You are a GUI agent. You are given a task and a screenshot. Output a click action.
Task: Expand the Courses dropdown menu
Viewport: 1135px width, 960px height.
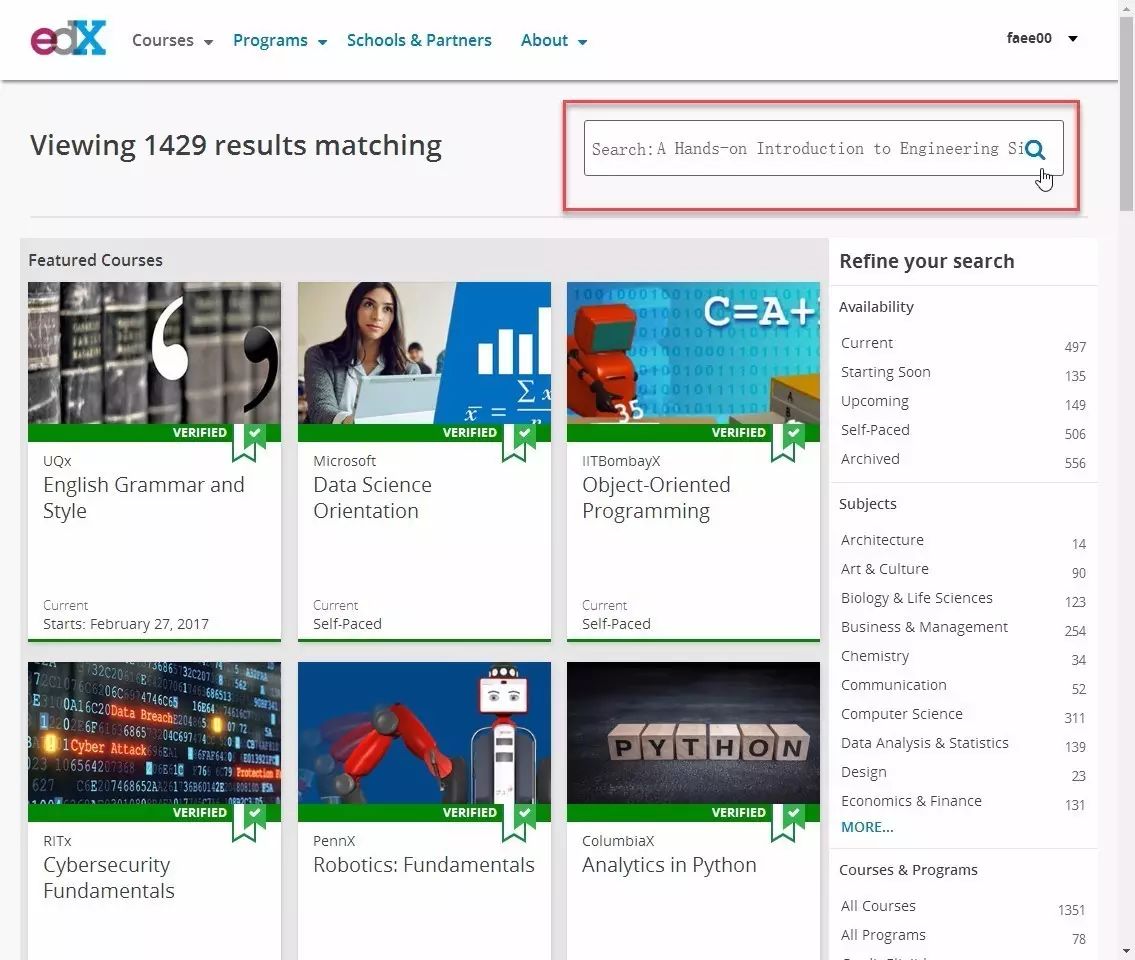172,41
